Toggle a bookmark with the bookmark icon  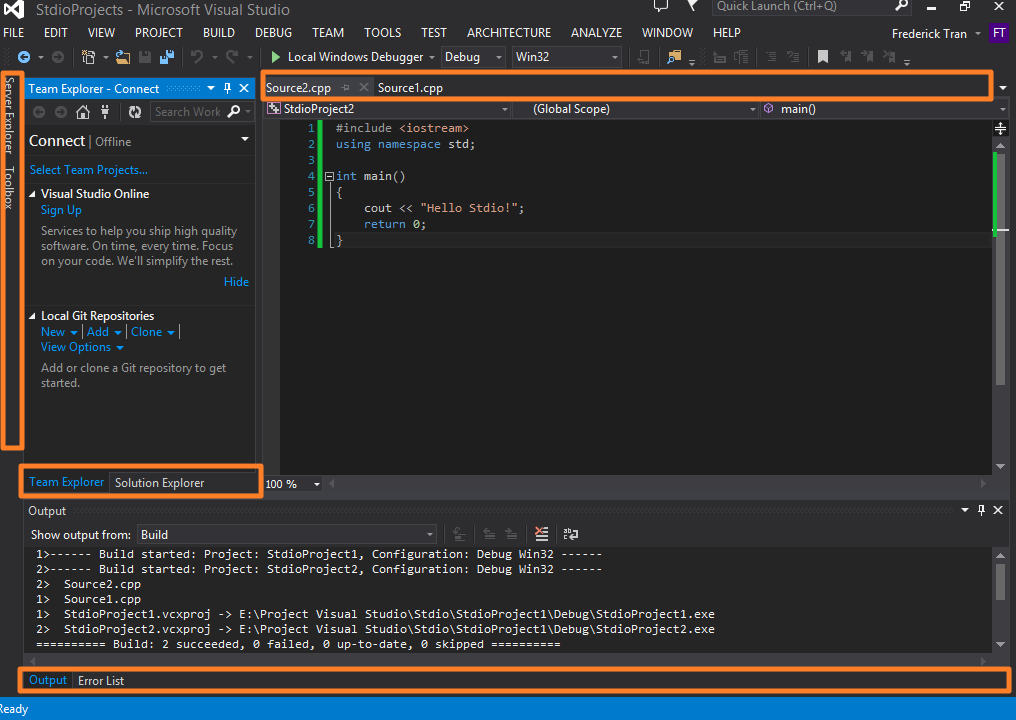pyautogui.click(x=823, y=57)
